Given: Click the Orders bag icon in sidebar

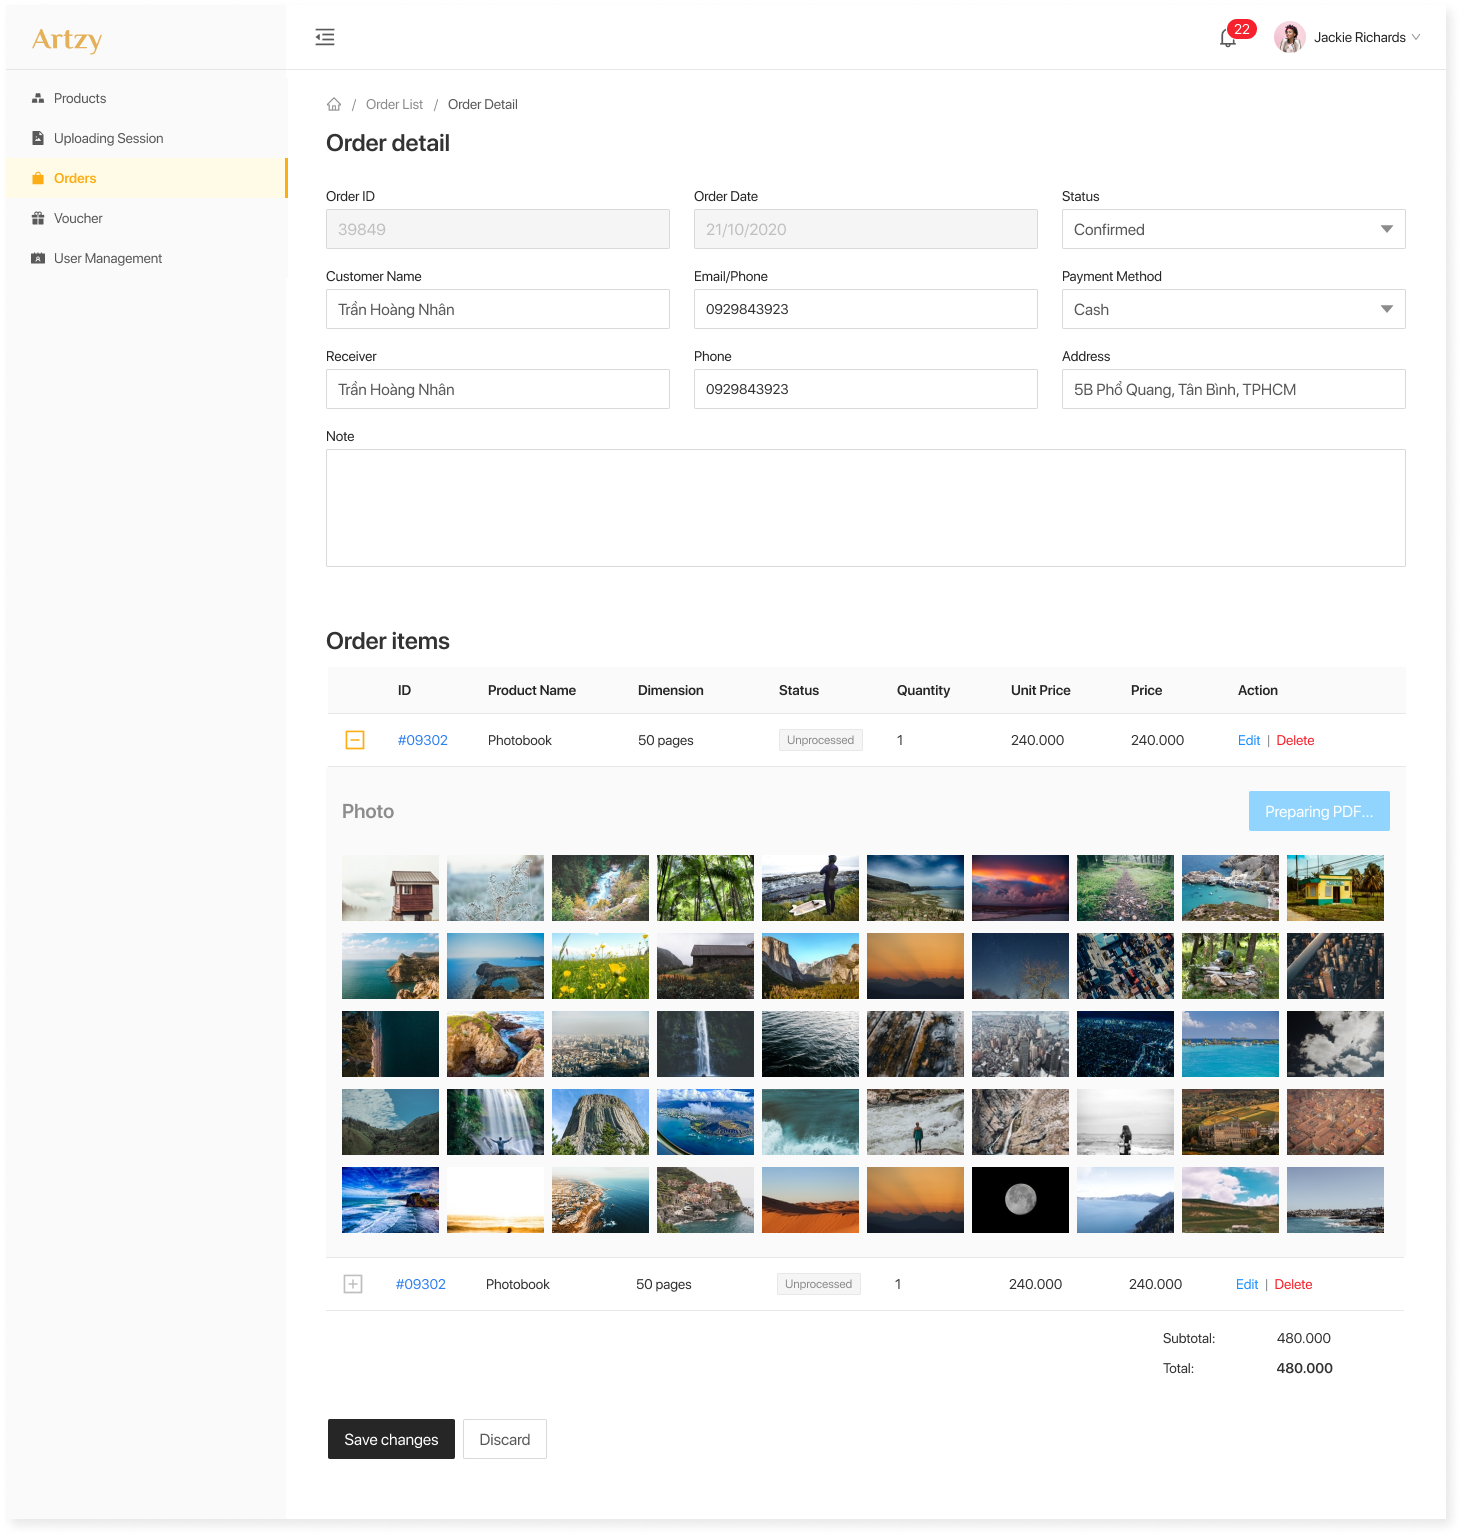Looking at the screenshot, I should [x=38, y=178].
